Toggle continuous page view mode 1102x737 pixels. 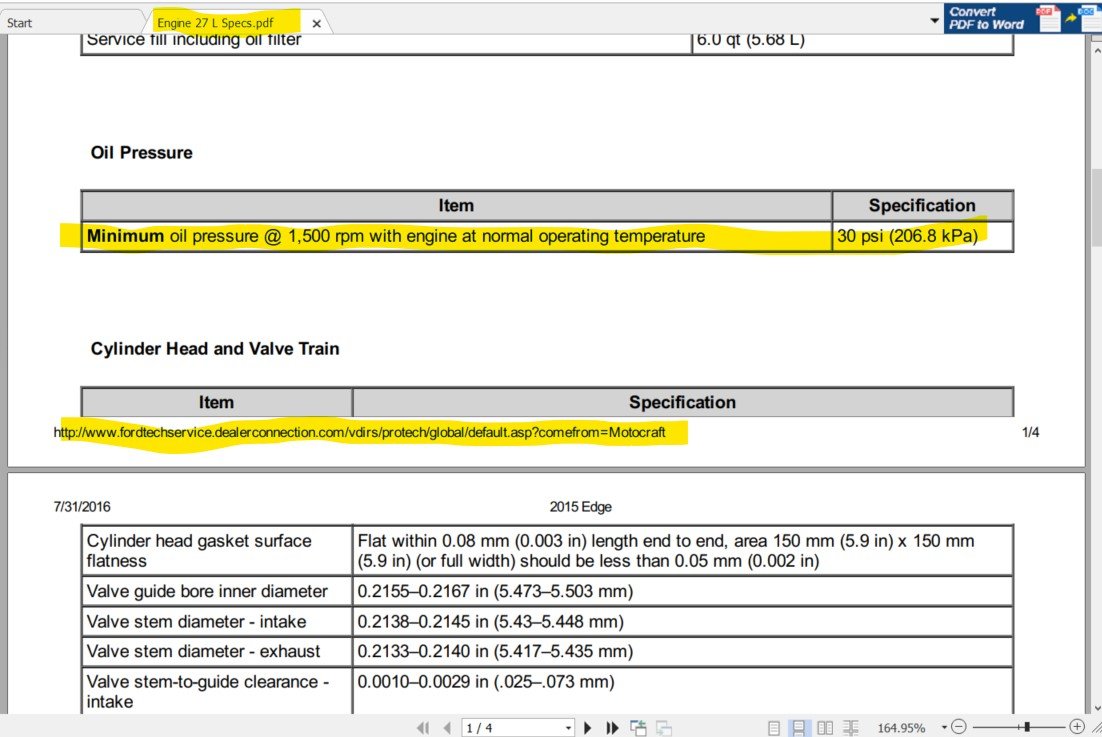(800, 728)
